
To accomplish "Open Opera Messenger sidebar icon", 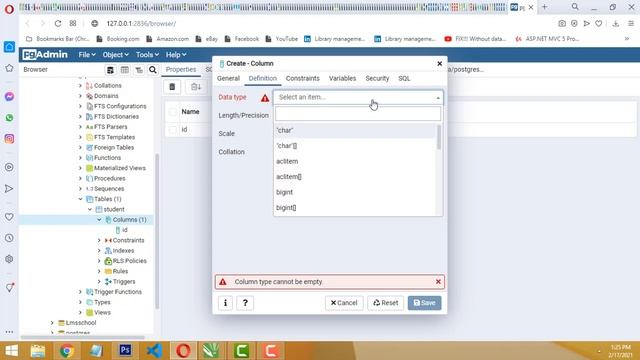I will click(9, 97).
